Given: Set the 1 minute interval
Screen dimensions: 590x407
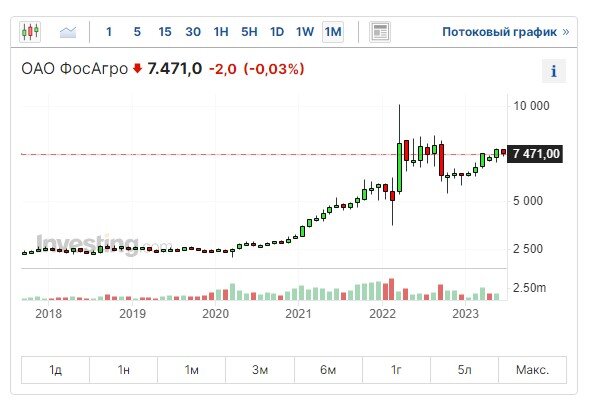Looking at the screenshot, I should (109, 32).
